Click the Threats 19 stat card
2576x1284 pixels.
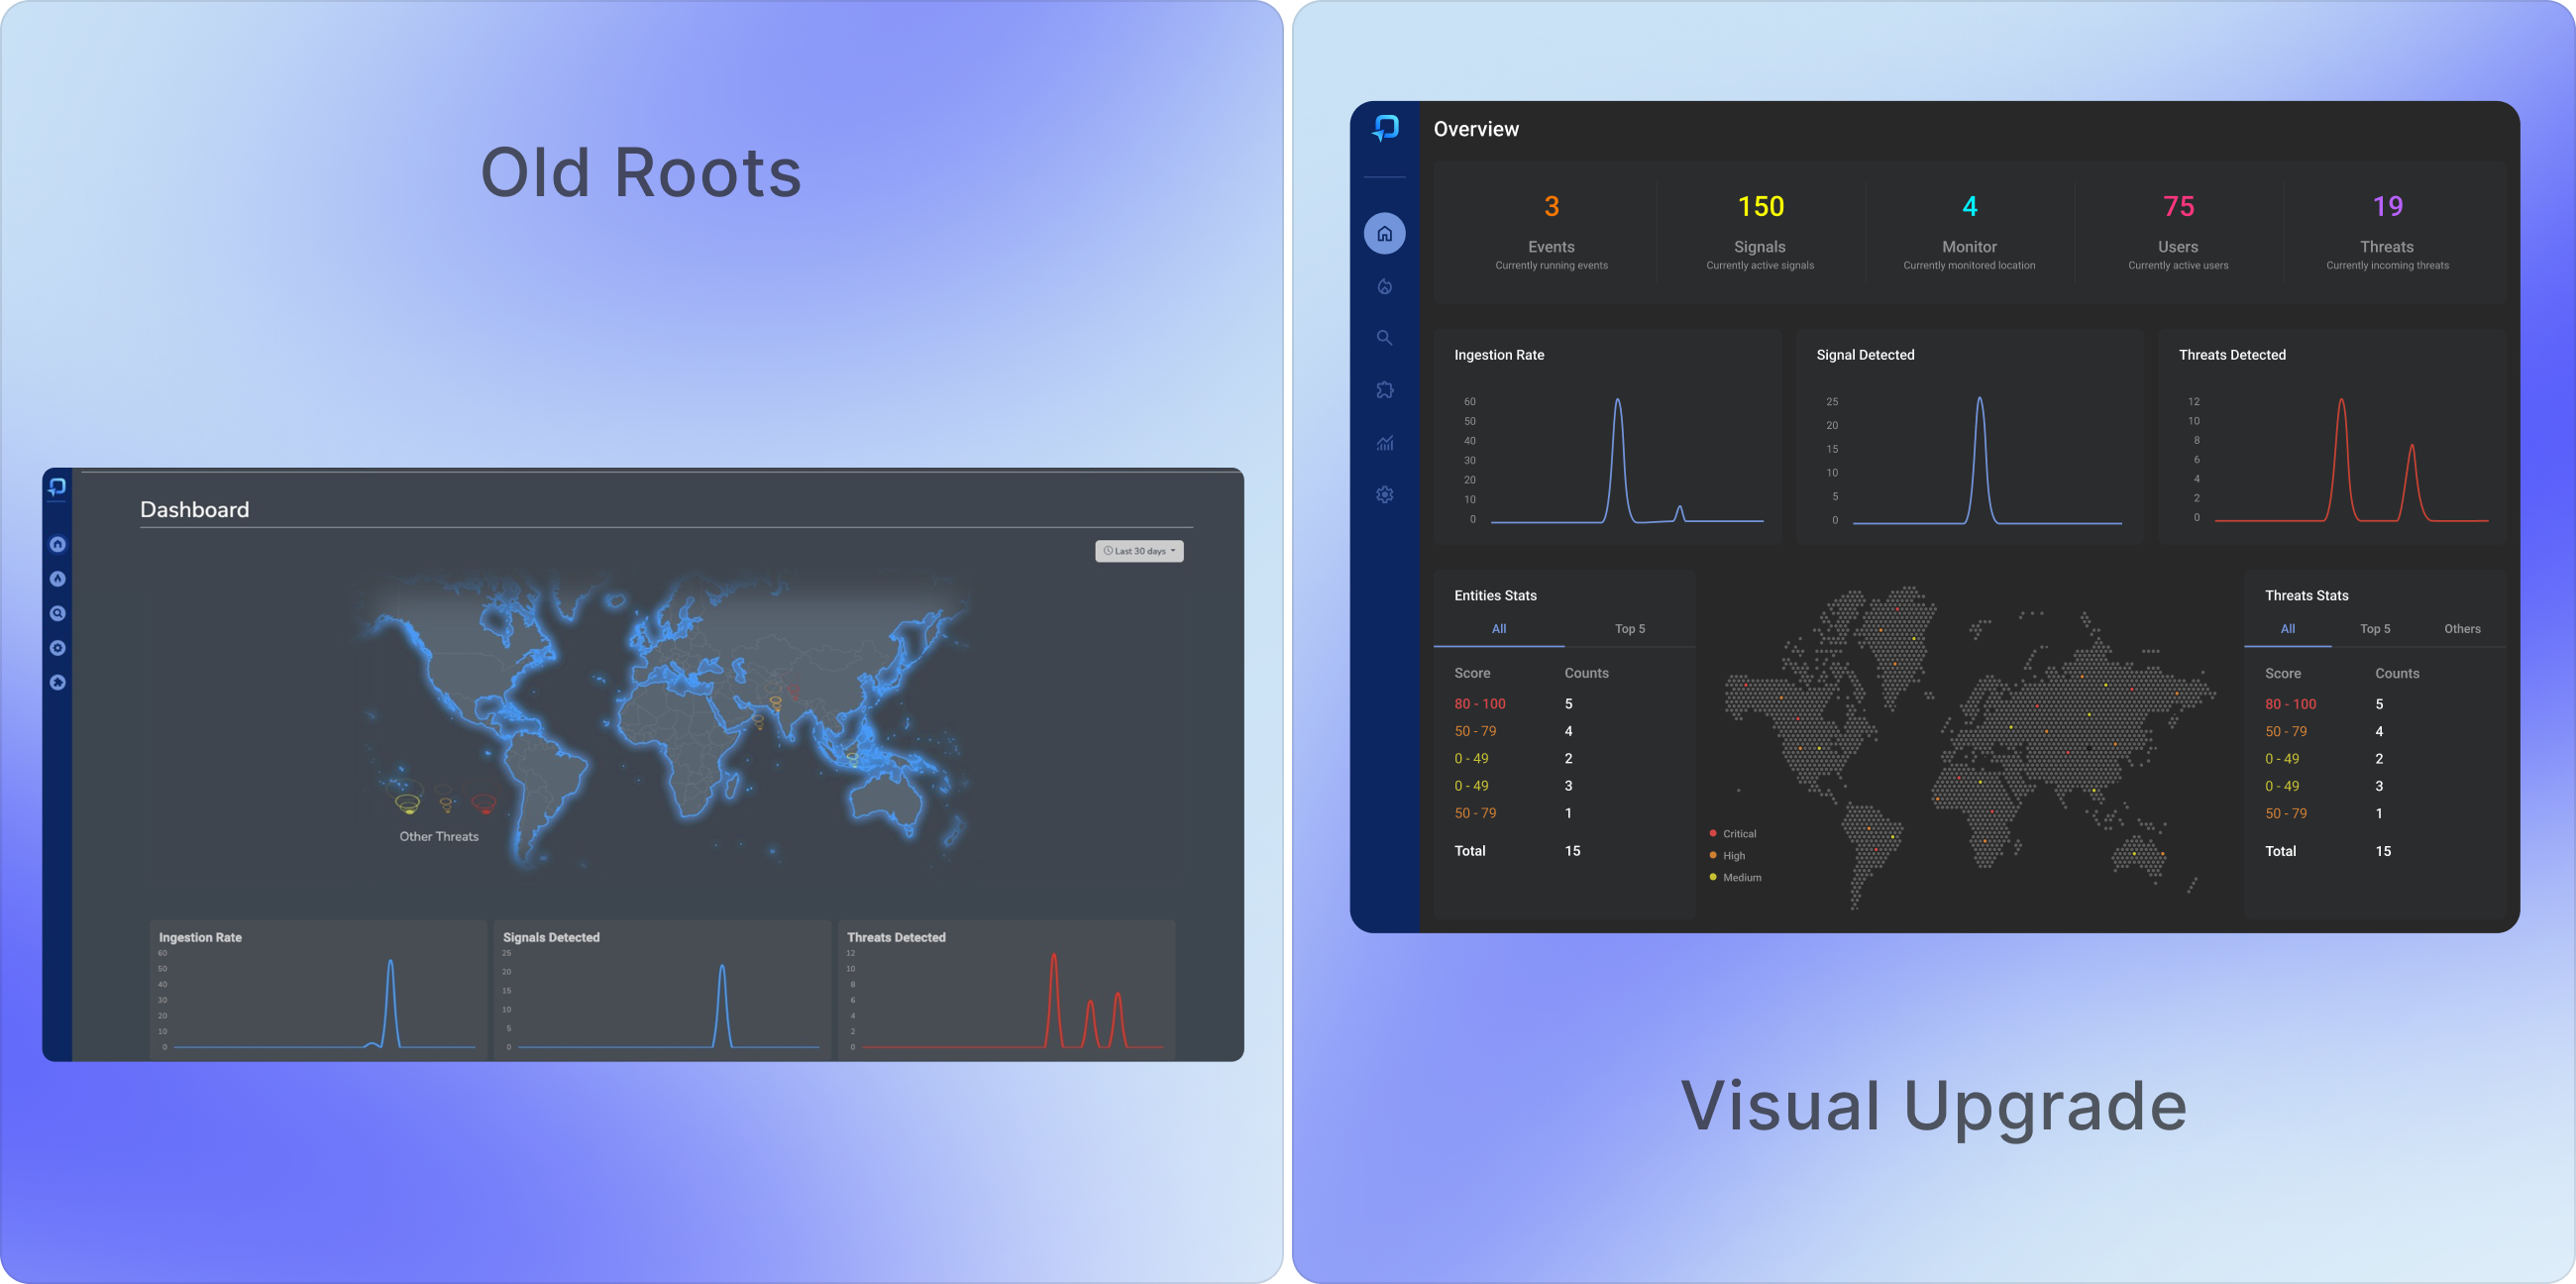point(2387,233)
